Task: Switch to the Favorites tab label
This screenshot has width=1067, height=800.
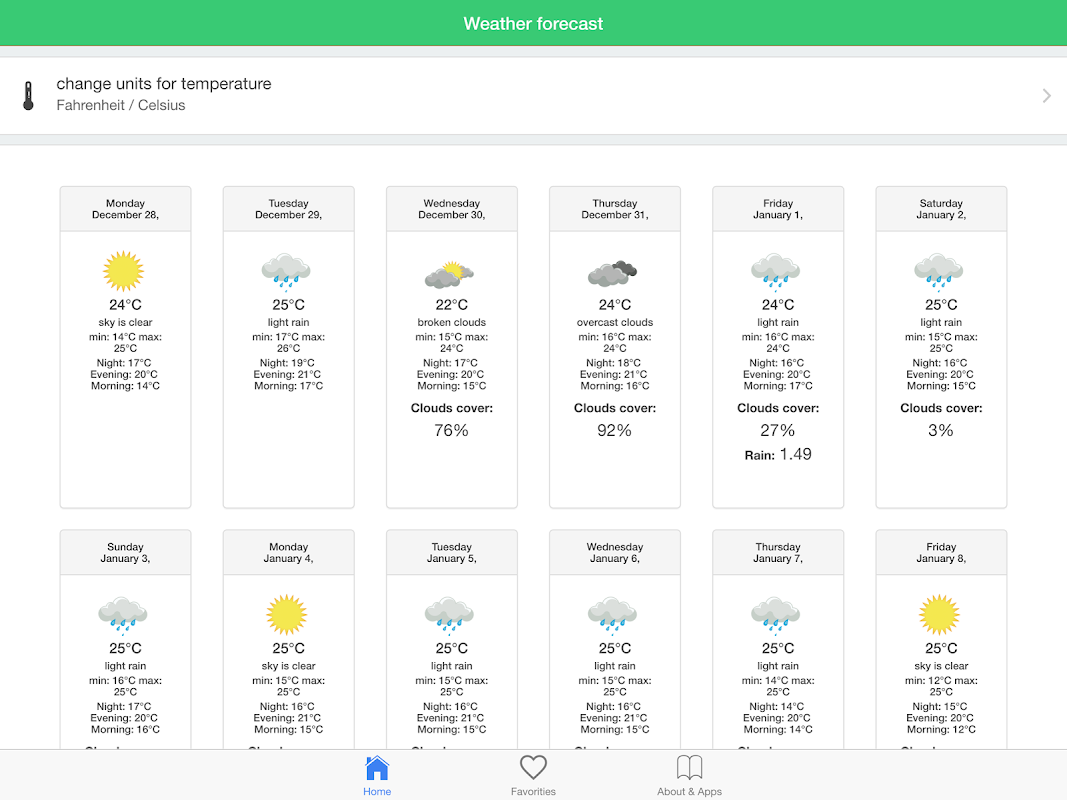Action: pyautogui.click(x=534, y=791)
